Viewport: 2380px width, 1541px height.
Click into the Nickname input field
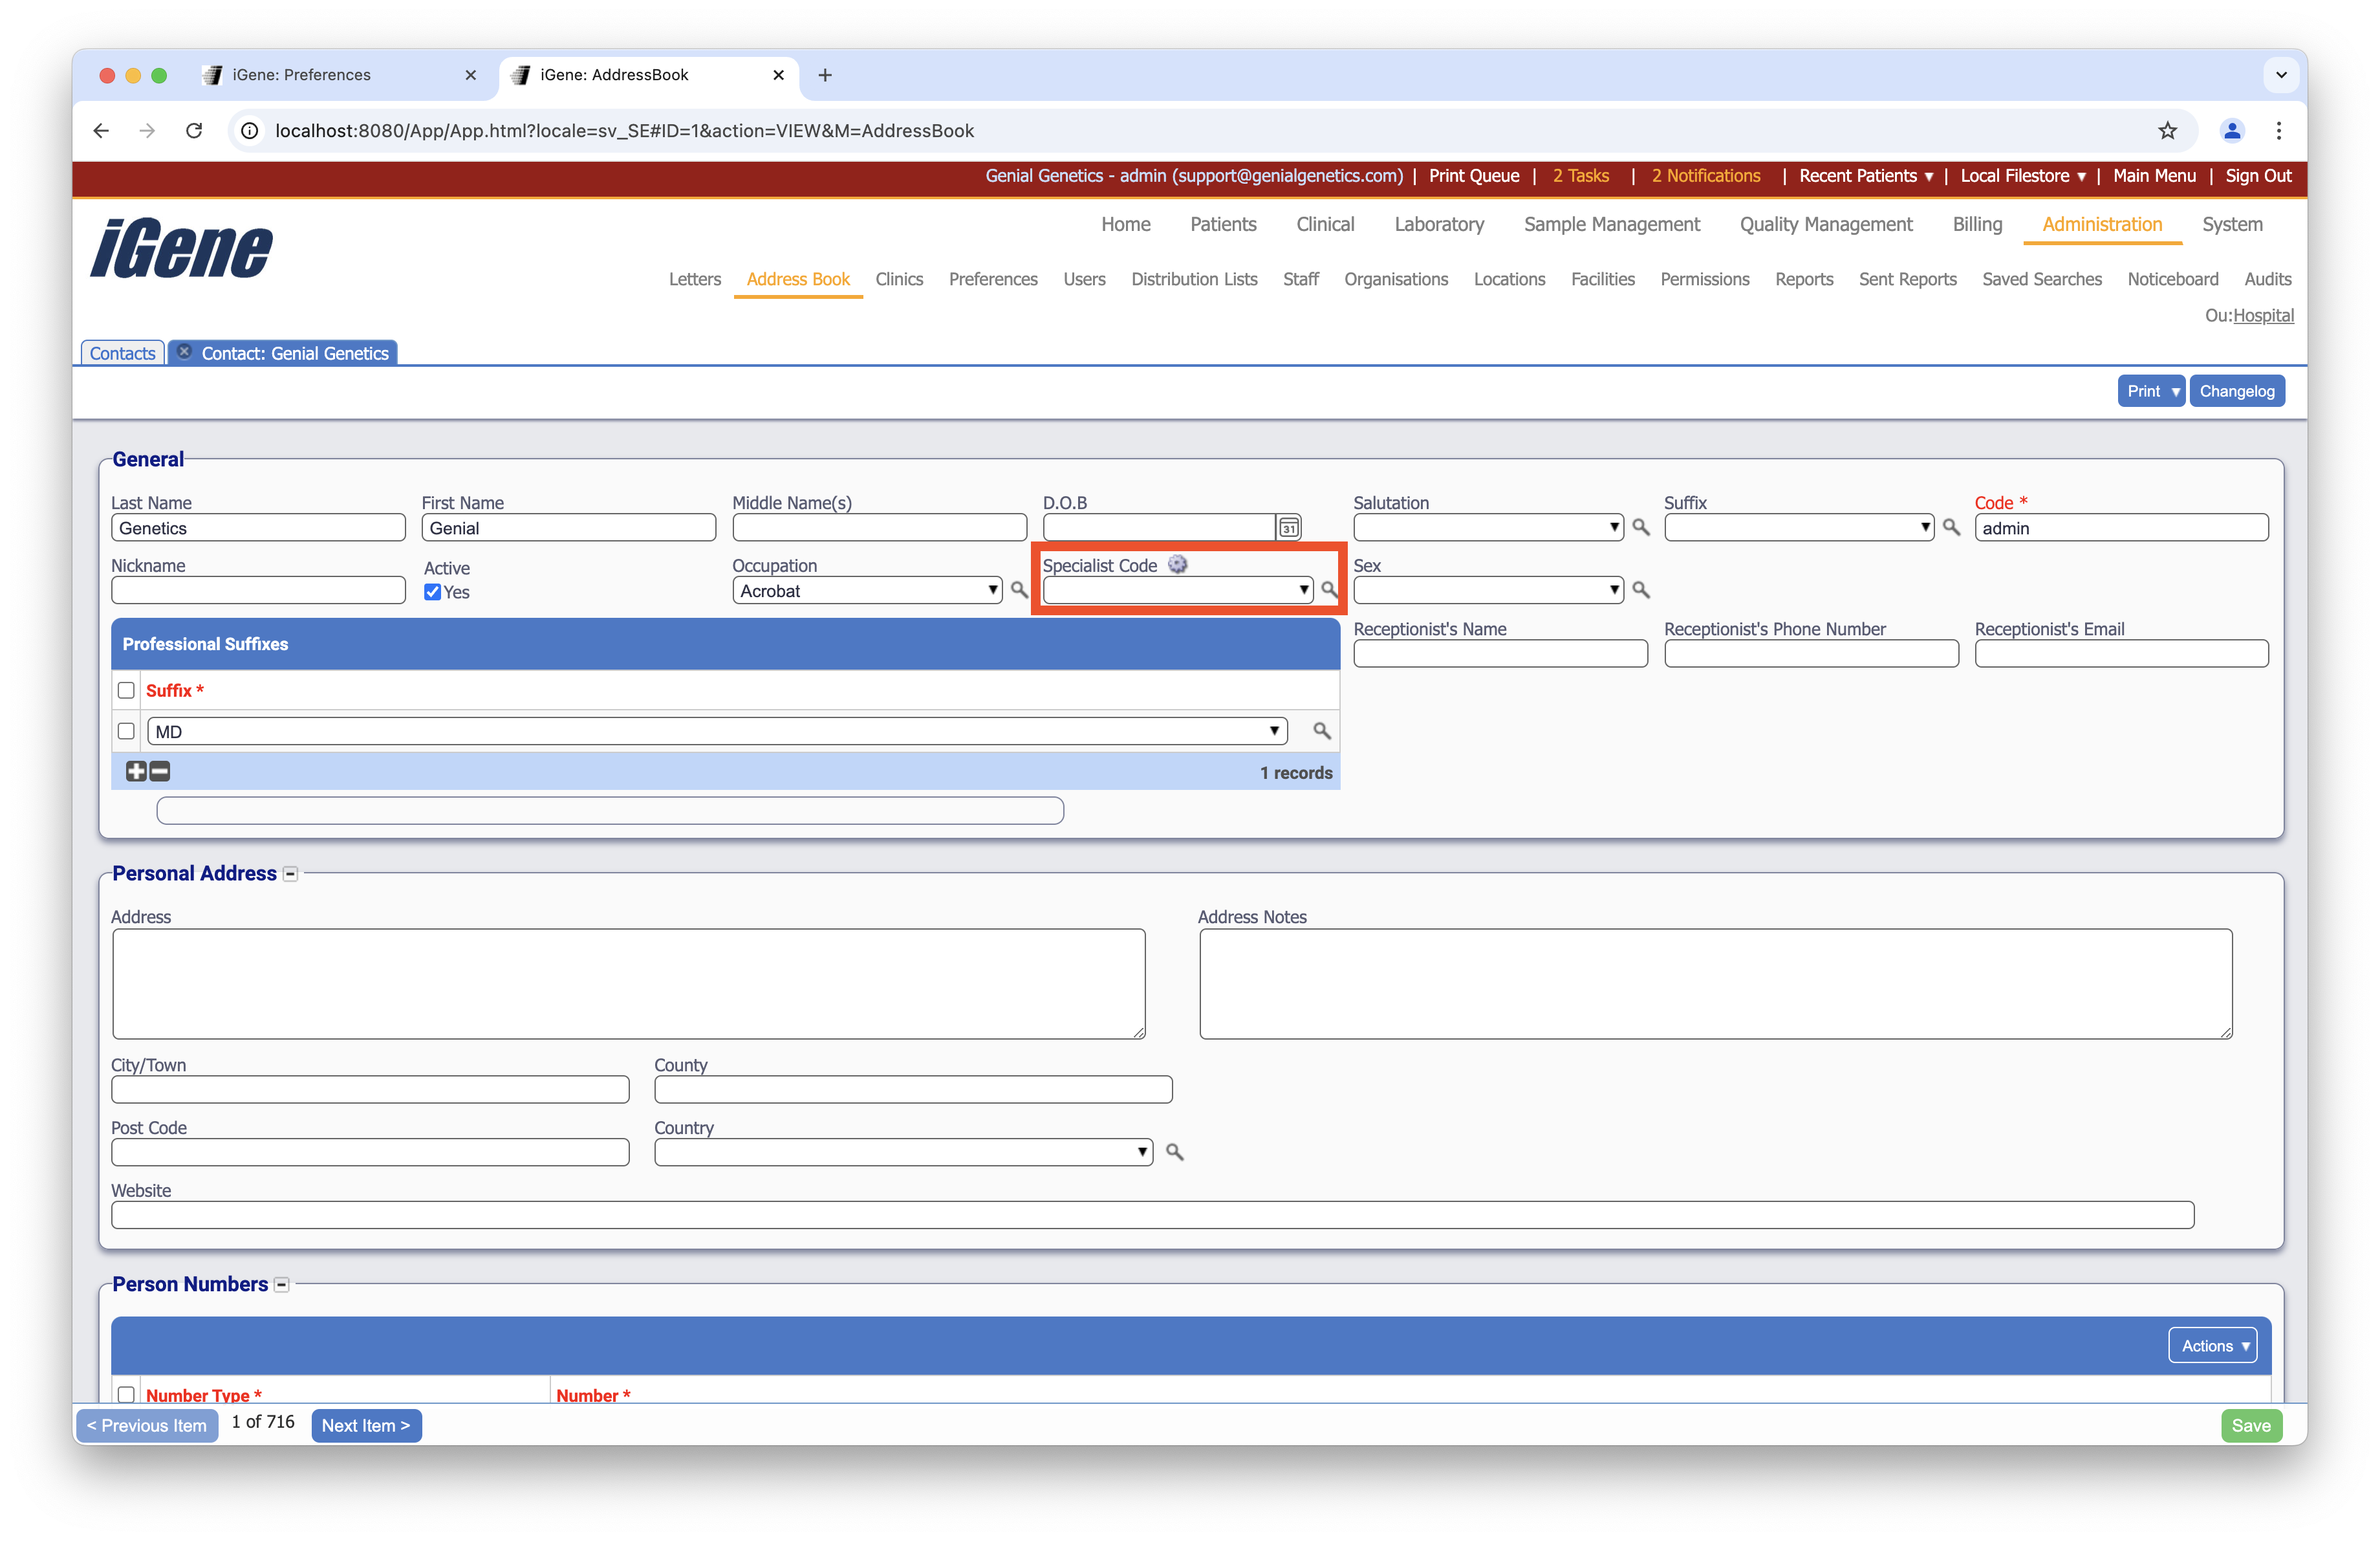click(258, 590)
